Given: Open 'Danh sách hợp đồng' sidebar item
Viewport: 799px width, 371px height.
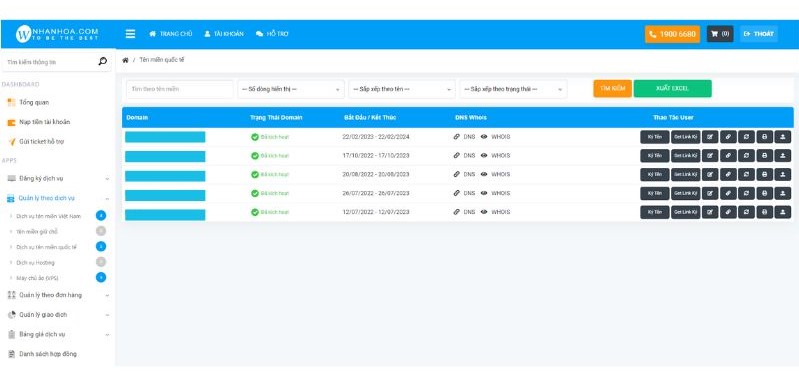Looking at the screenshot, I should pyautogui.click(x=42, y=354).
